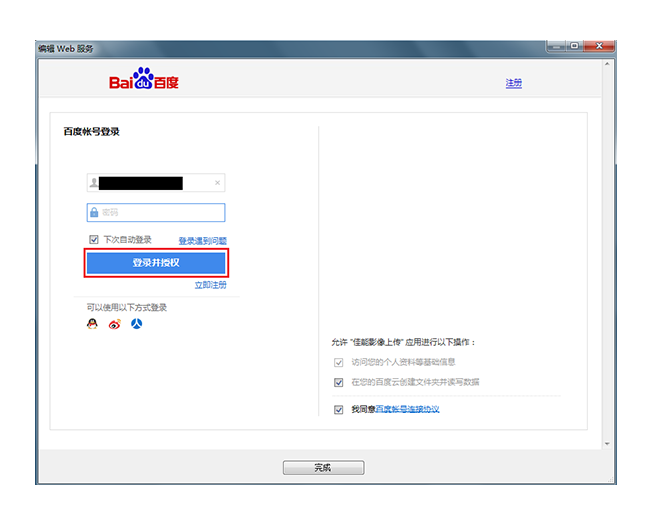This screenshot has width=652, height=525.
Task: Click the 完成 button
Action: (324, 467)
